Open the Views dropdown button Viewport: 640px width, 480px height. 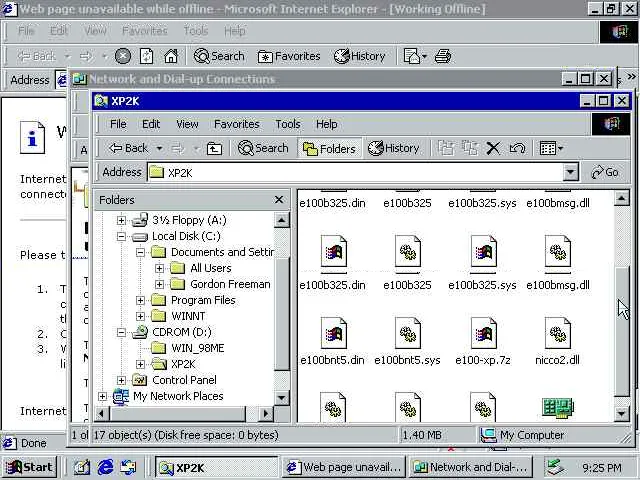point(551,148)
